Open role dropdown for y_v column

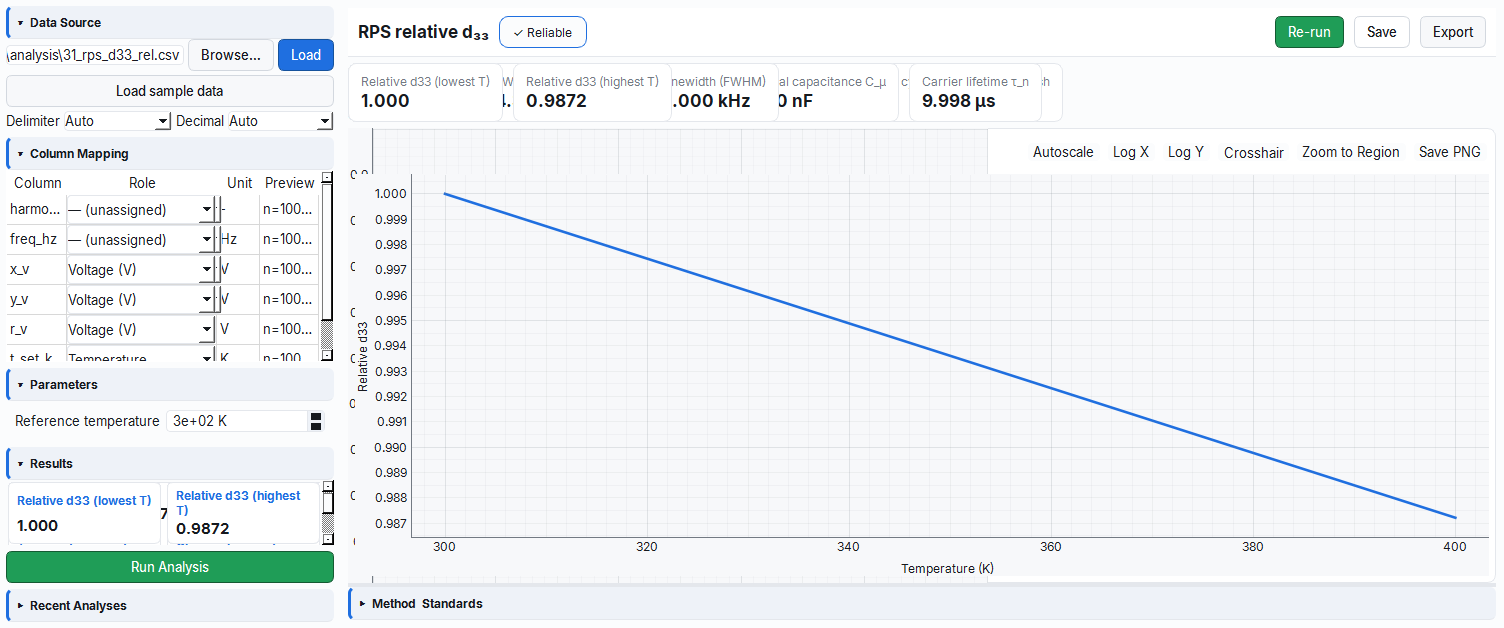coord(141,300)
